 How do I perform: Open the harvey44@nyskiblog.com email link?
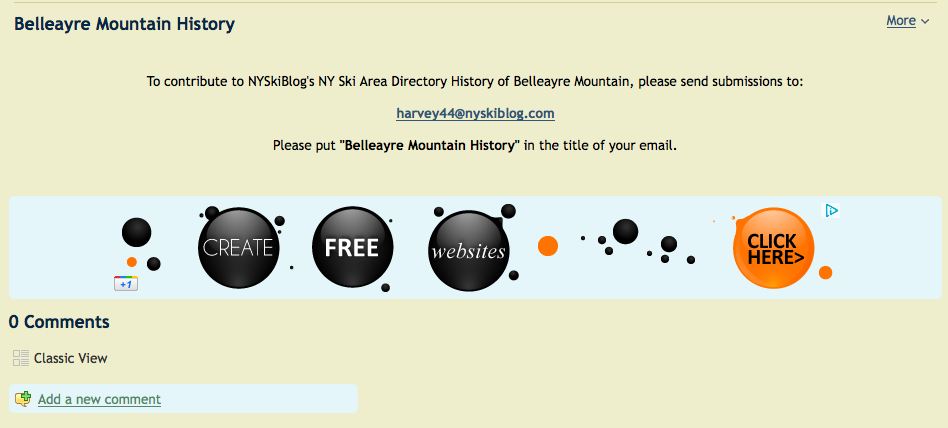[x=475, y=114]
